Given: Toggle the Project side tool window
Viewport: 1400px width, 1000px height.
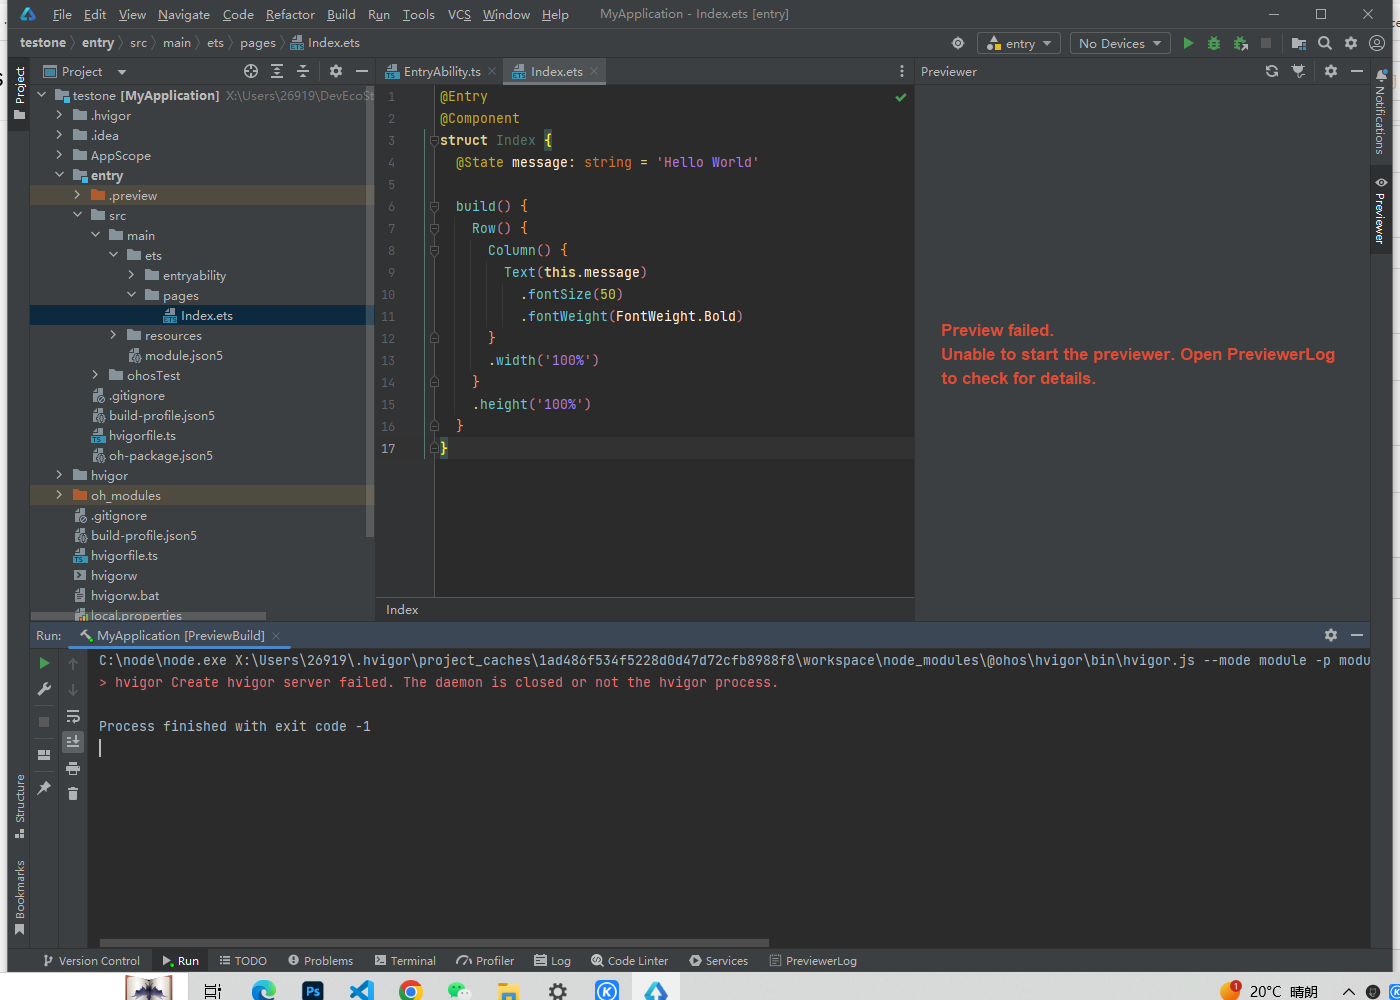Looking at the screenshot, I should (19, 93).
